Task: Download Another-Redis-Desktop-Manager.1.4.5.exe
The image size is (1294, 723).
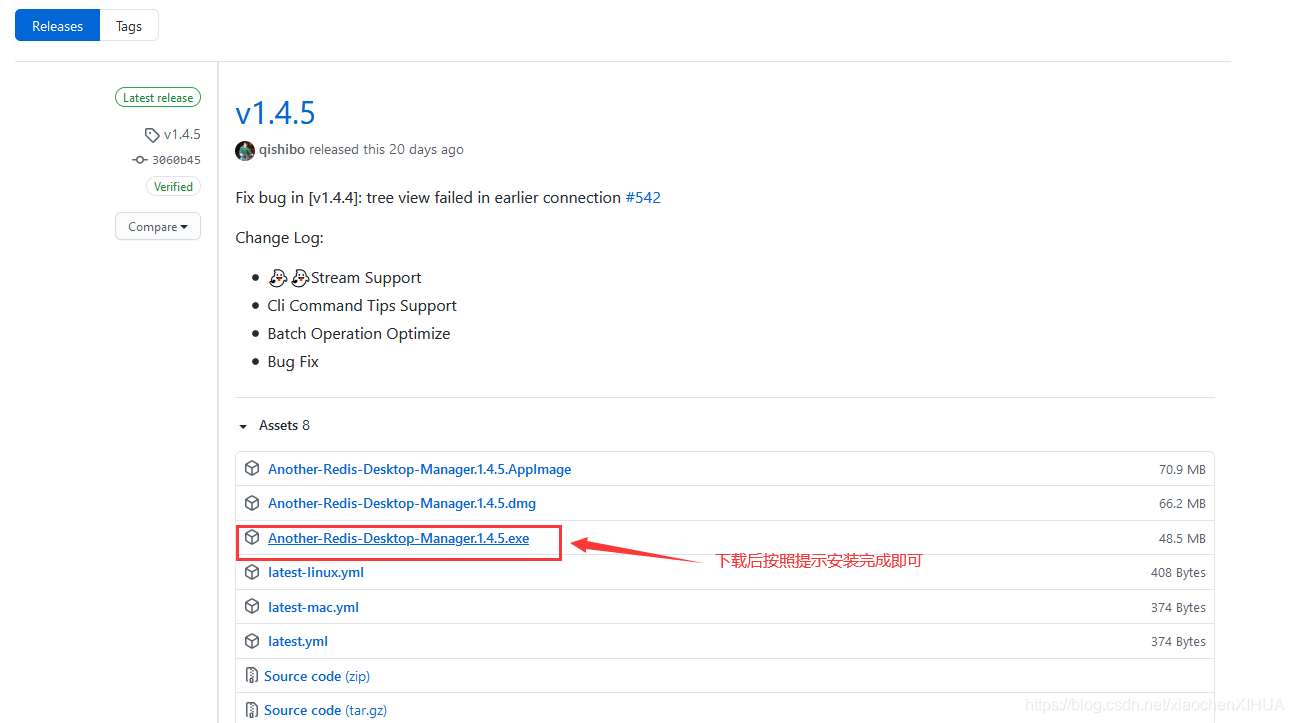Action: (399, 538)
